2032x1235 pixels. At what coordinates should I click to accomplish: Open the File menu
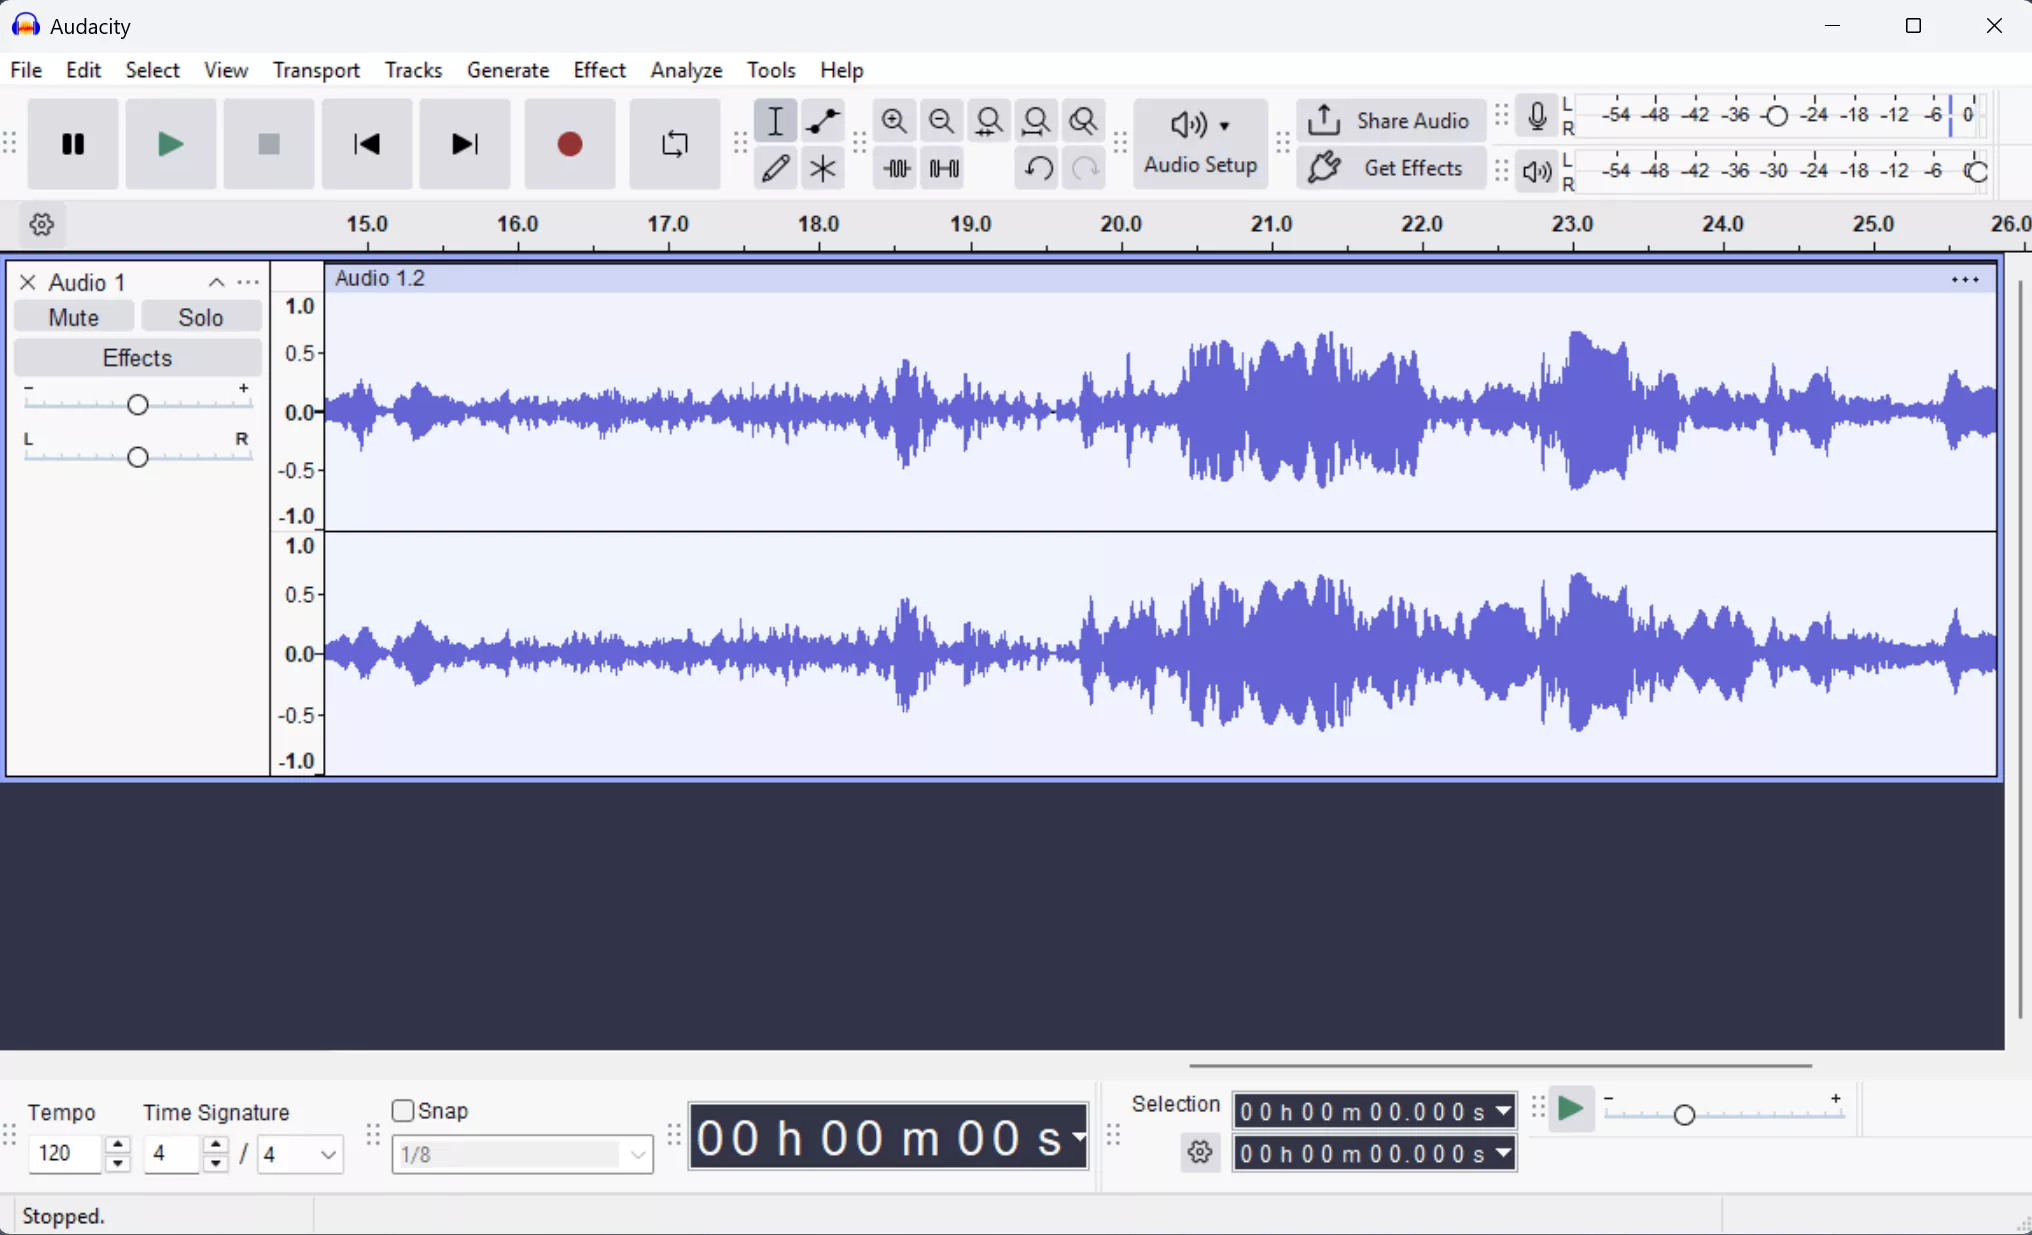coord(26,70)
